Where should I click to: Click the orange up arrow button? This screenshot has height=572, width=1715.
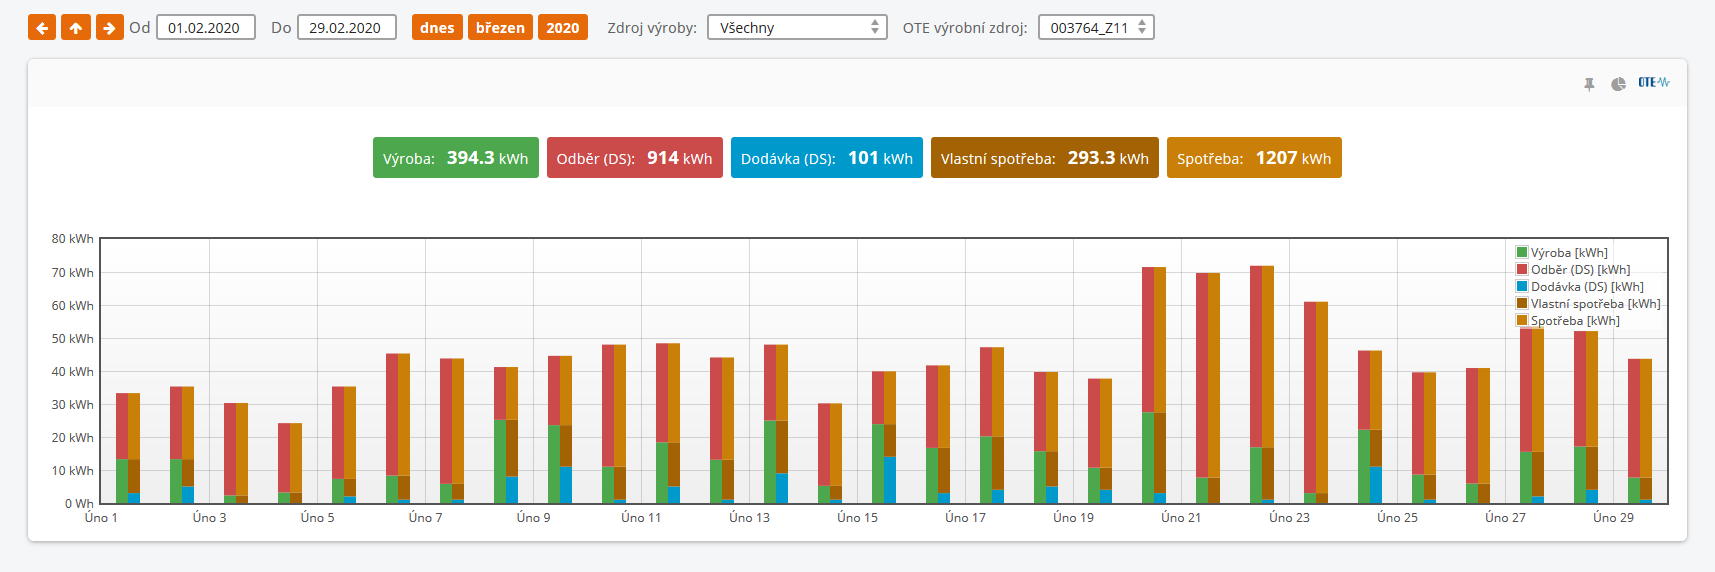point(76,28)
